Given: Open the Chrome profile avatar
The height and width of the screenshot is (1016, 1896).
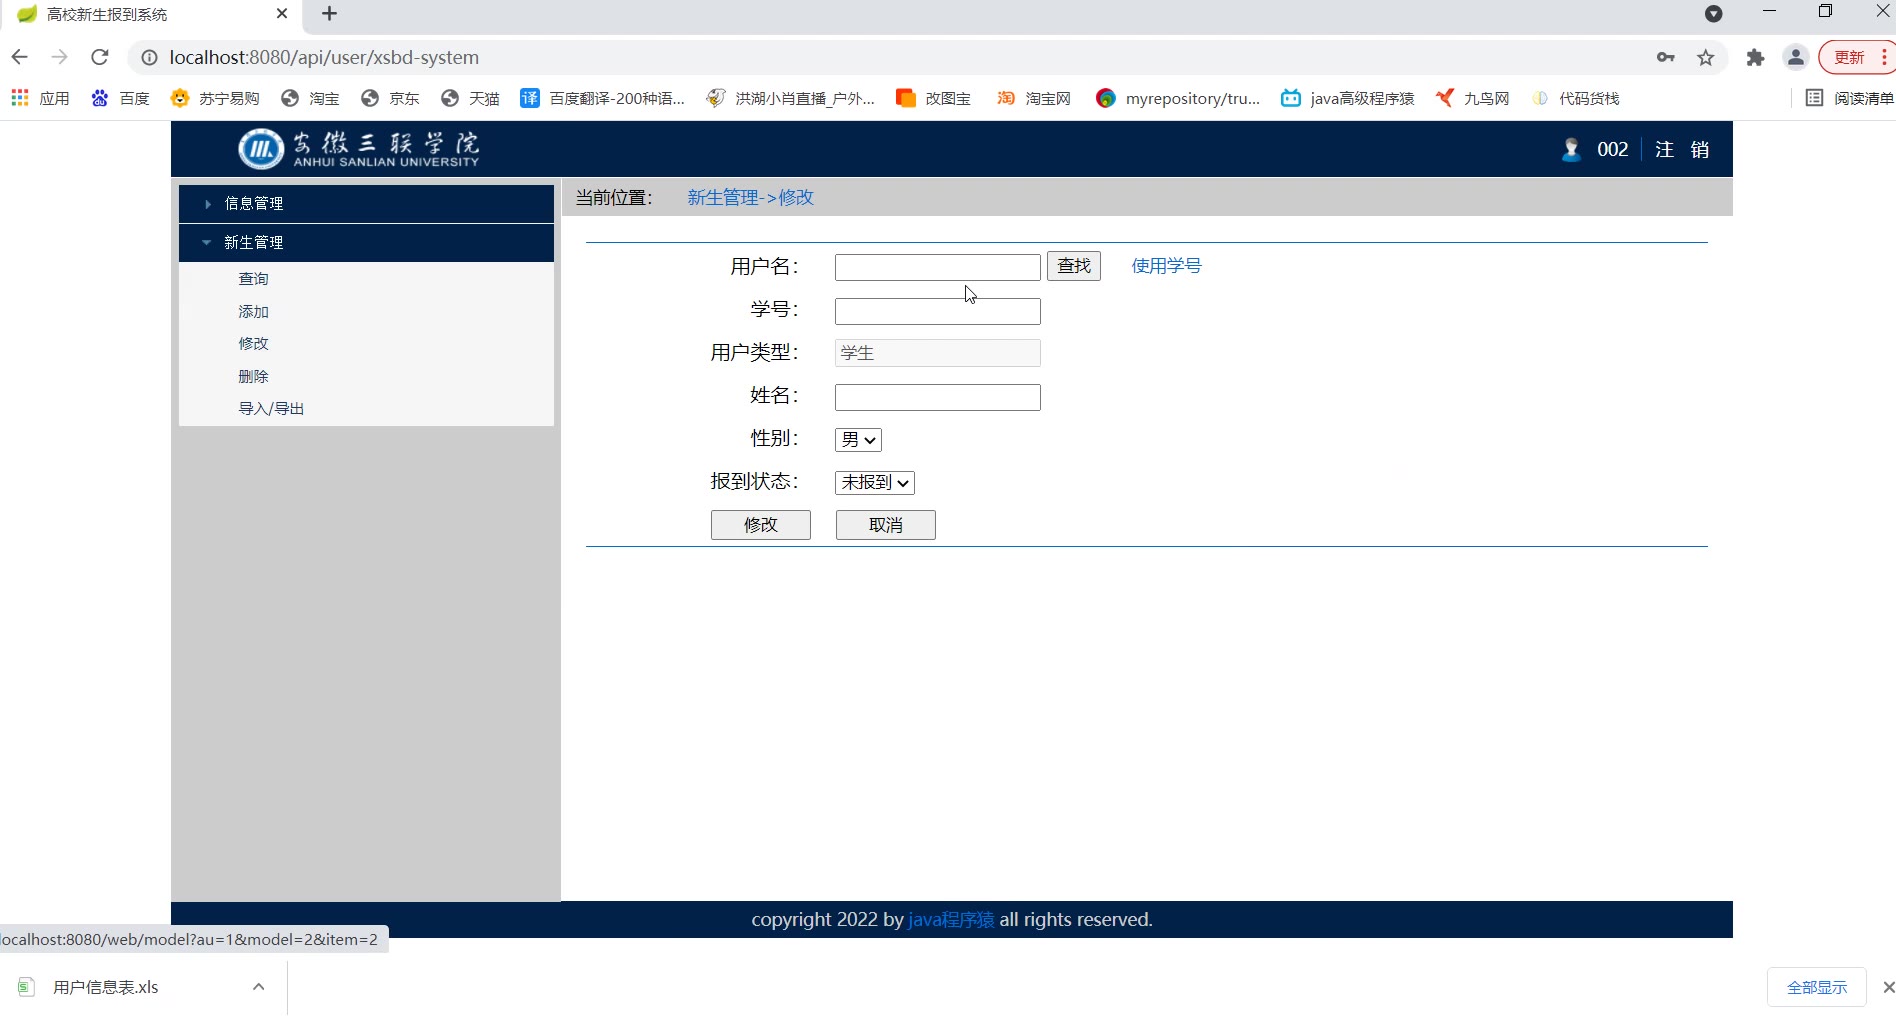Looking at the screenshot, I should pyautogui.click(x=1796, y=58).
